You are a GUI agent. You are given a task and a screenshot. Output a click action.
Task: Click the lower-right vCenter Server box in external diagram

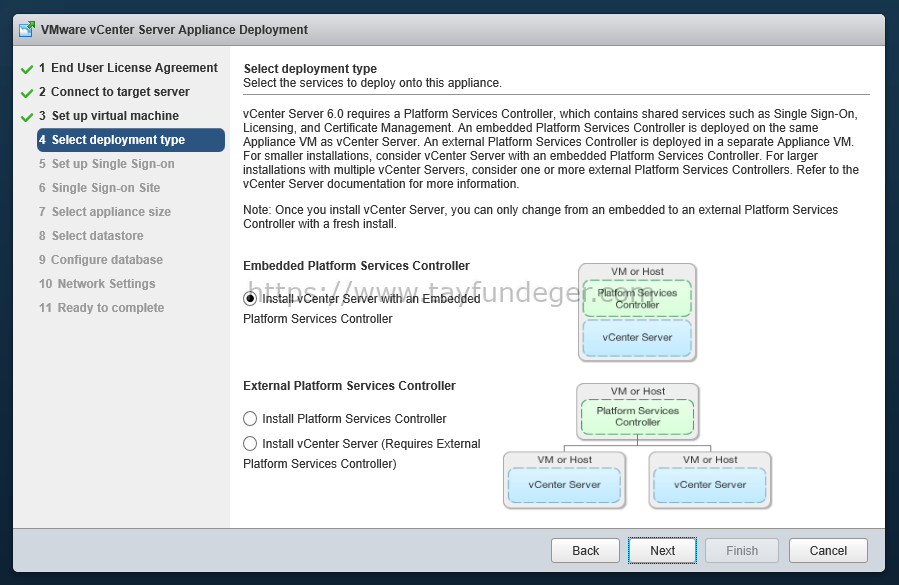(x=710, y=485)
